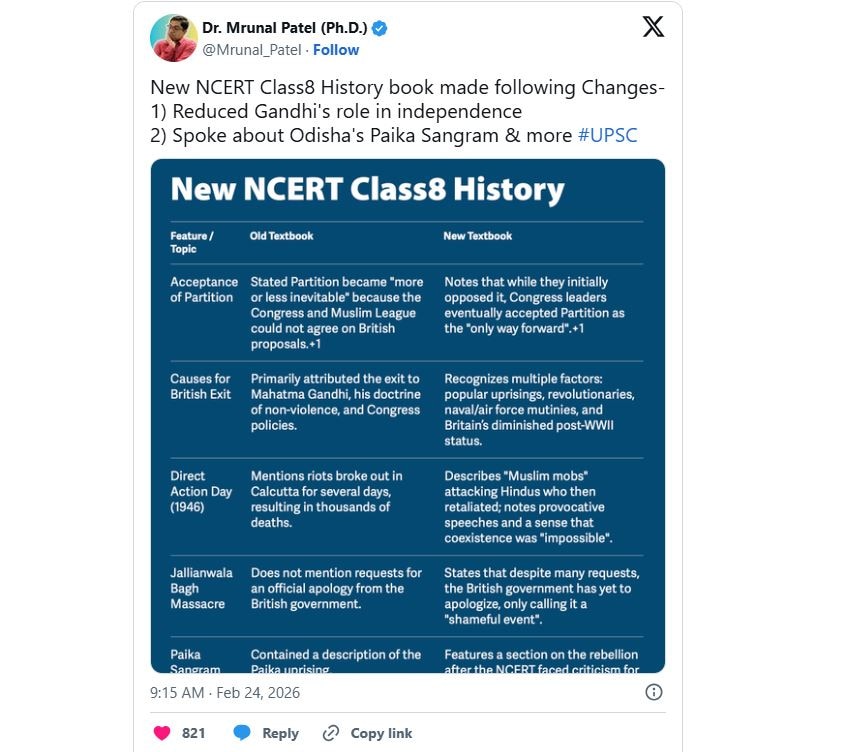Click the 'New Textbook' column header in image
867x752 pixels.
coord(478,236)
